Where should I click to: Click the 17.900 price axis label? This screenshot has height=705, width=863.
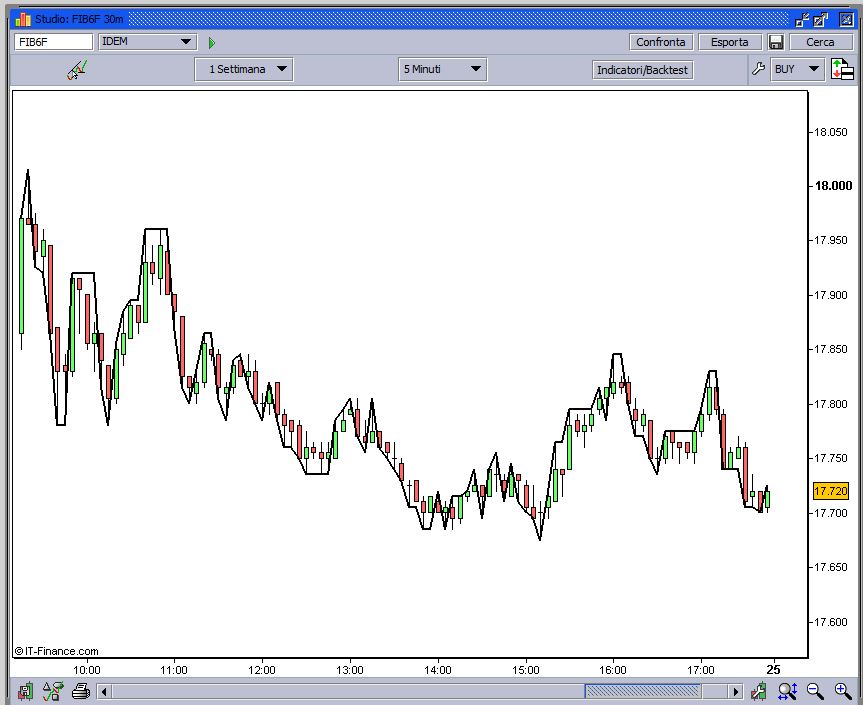(x=831, y=295)
